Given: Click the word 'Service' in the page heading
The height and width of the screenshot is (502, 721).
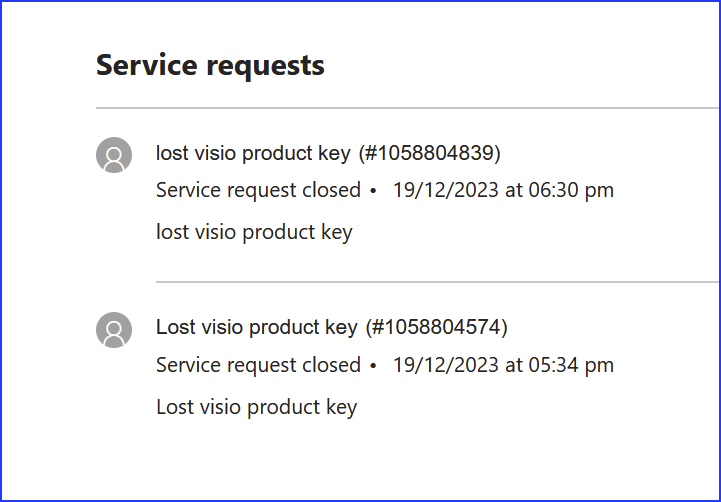Looking at the screenshot, I should (147, 65).
